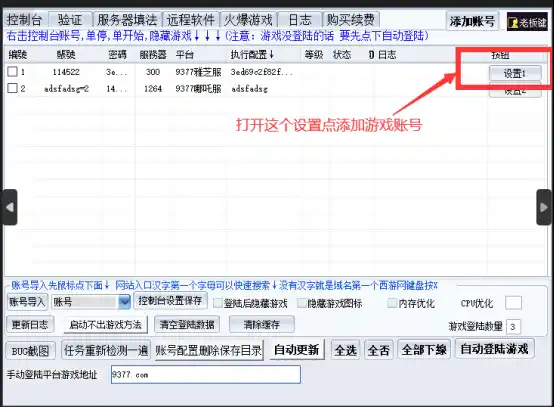Click the 清除缓存 button
554x407 pixels.
click(262, 324)
